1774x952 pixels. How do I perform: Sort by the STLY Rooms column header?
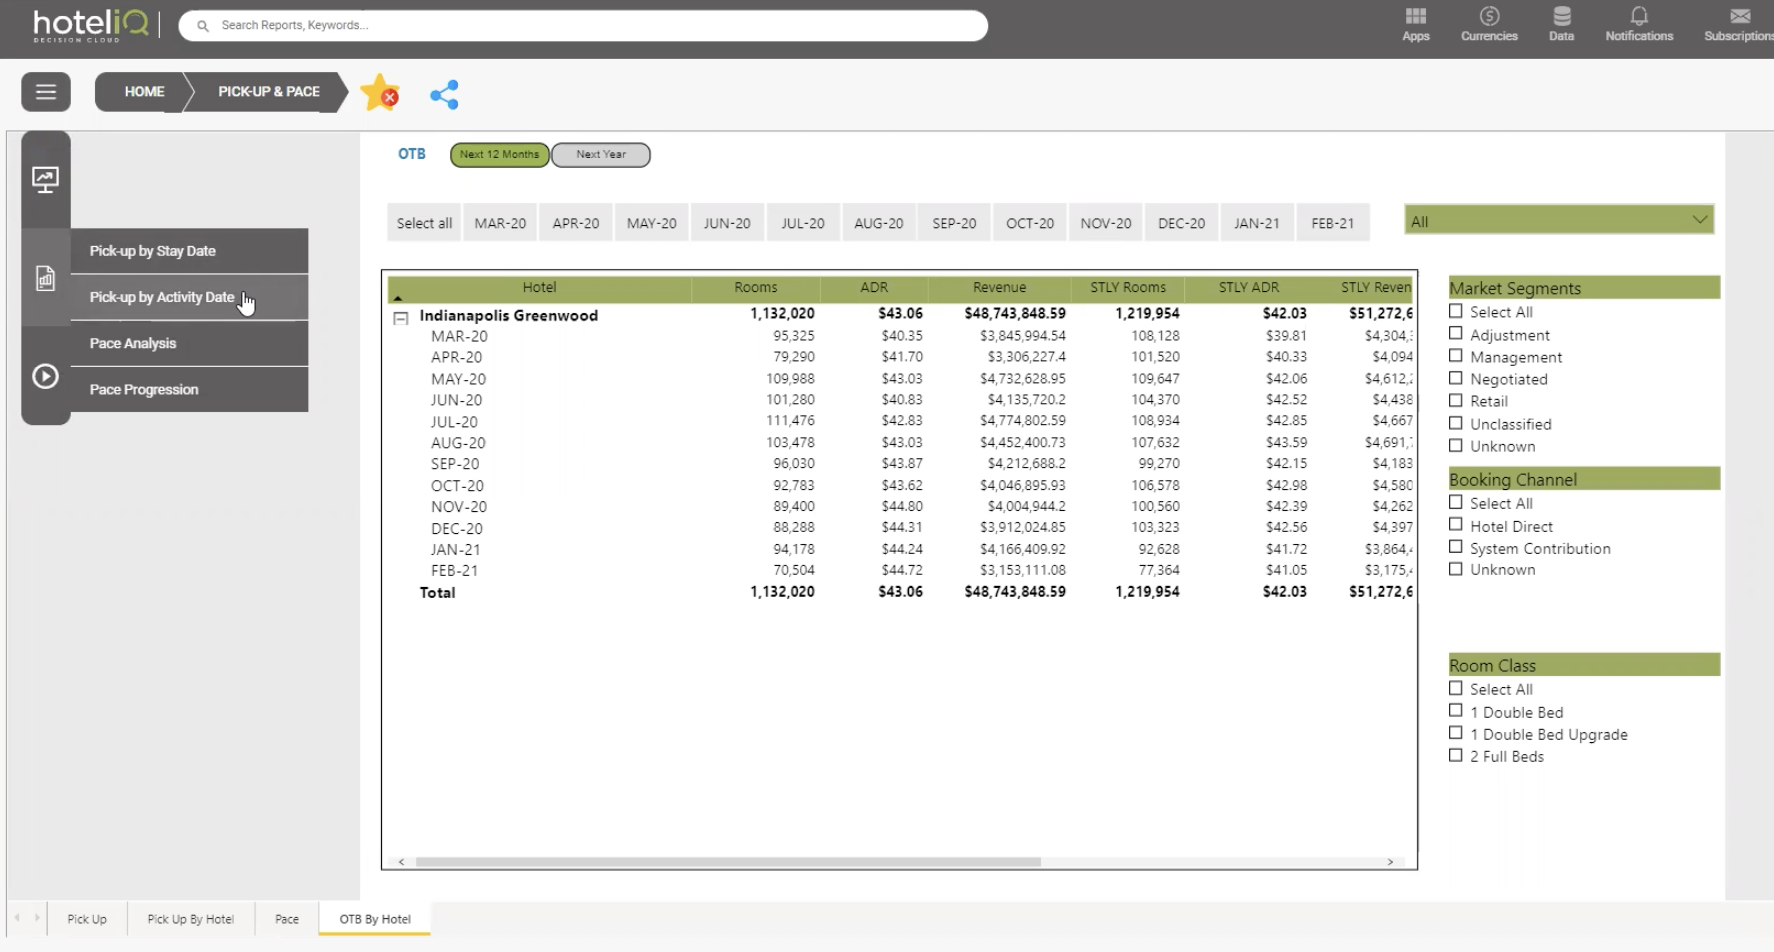coord(1128,288)
